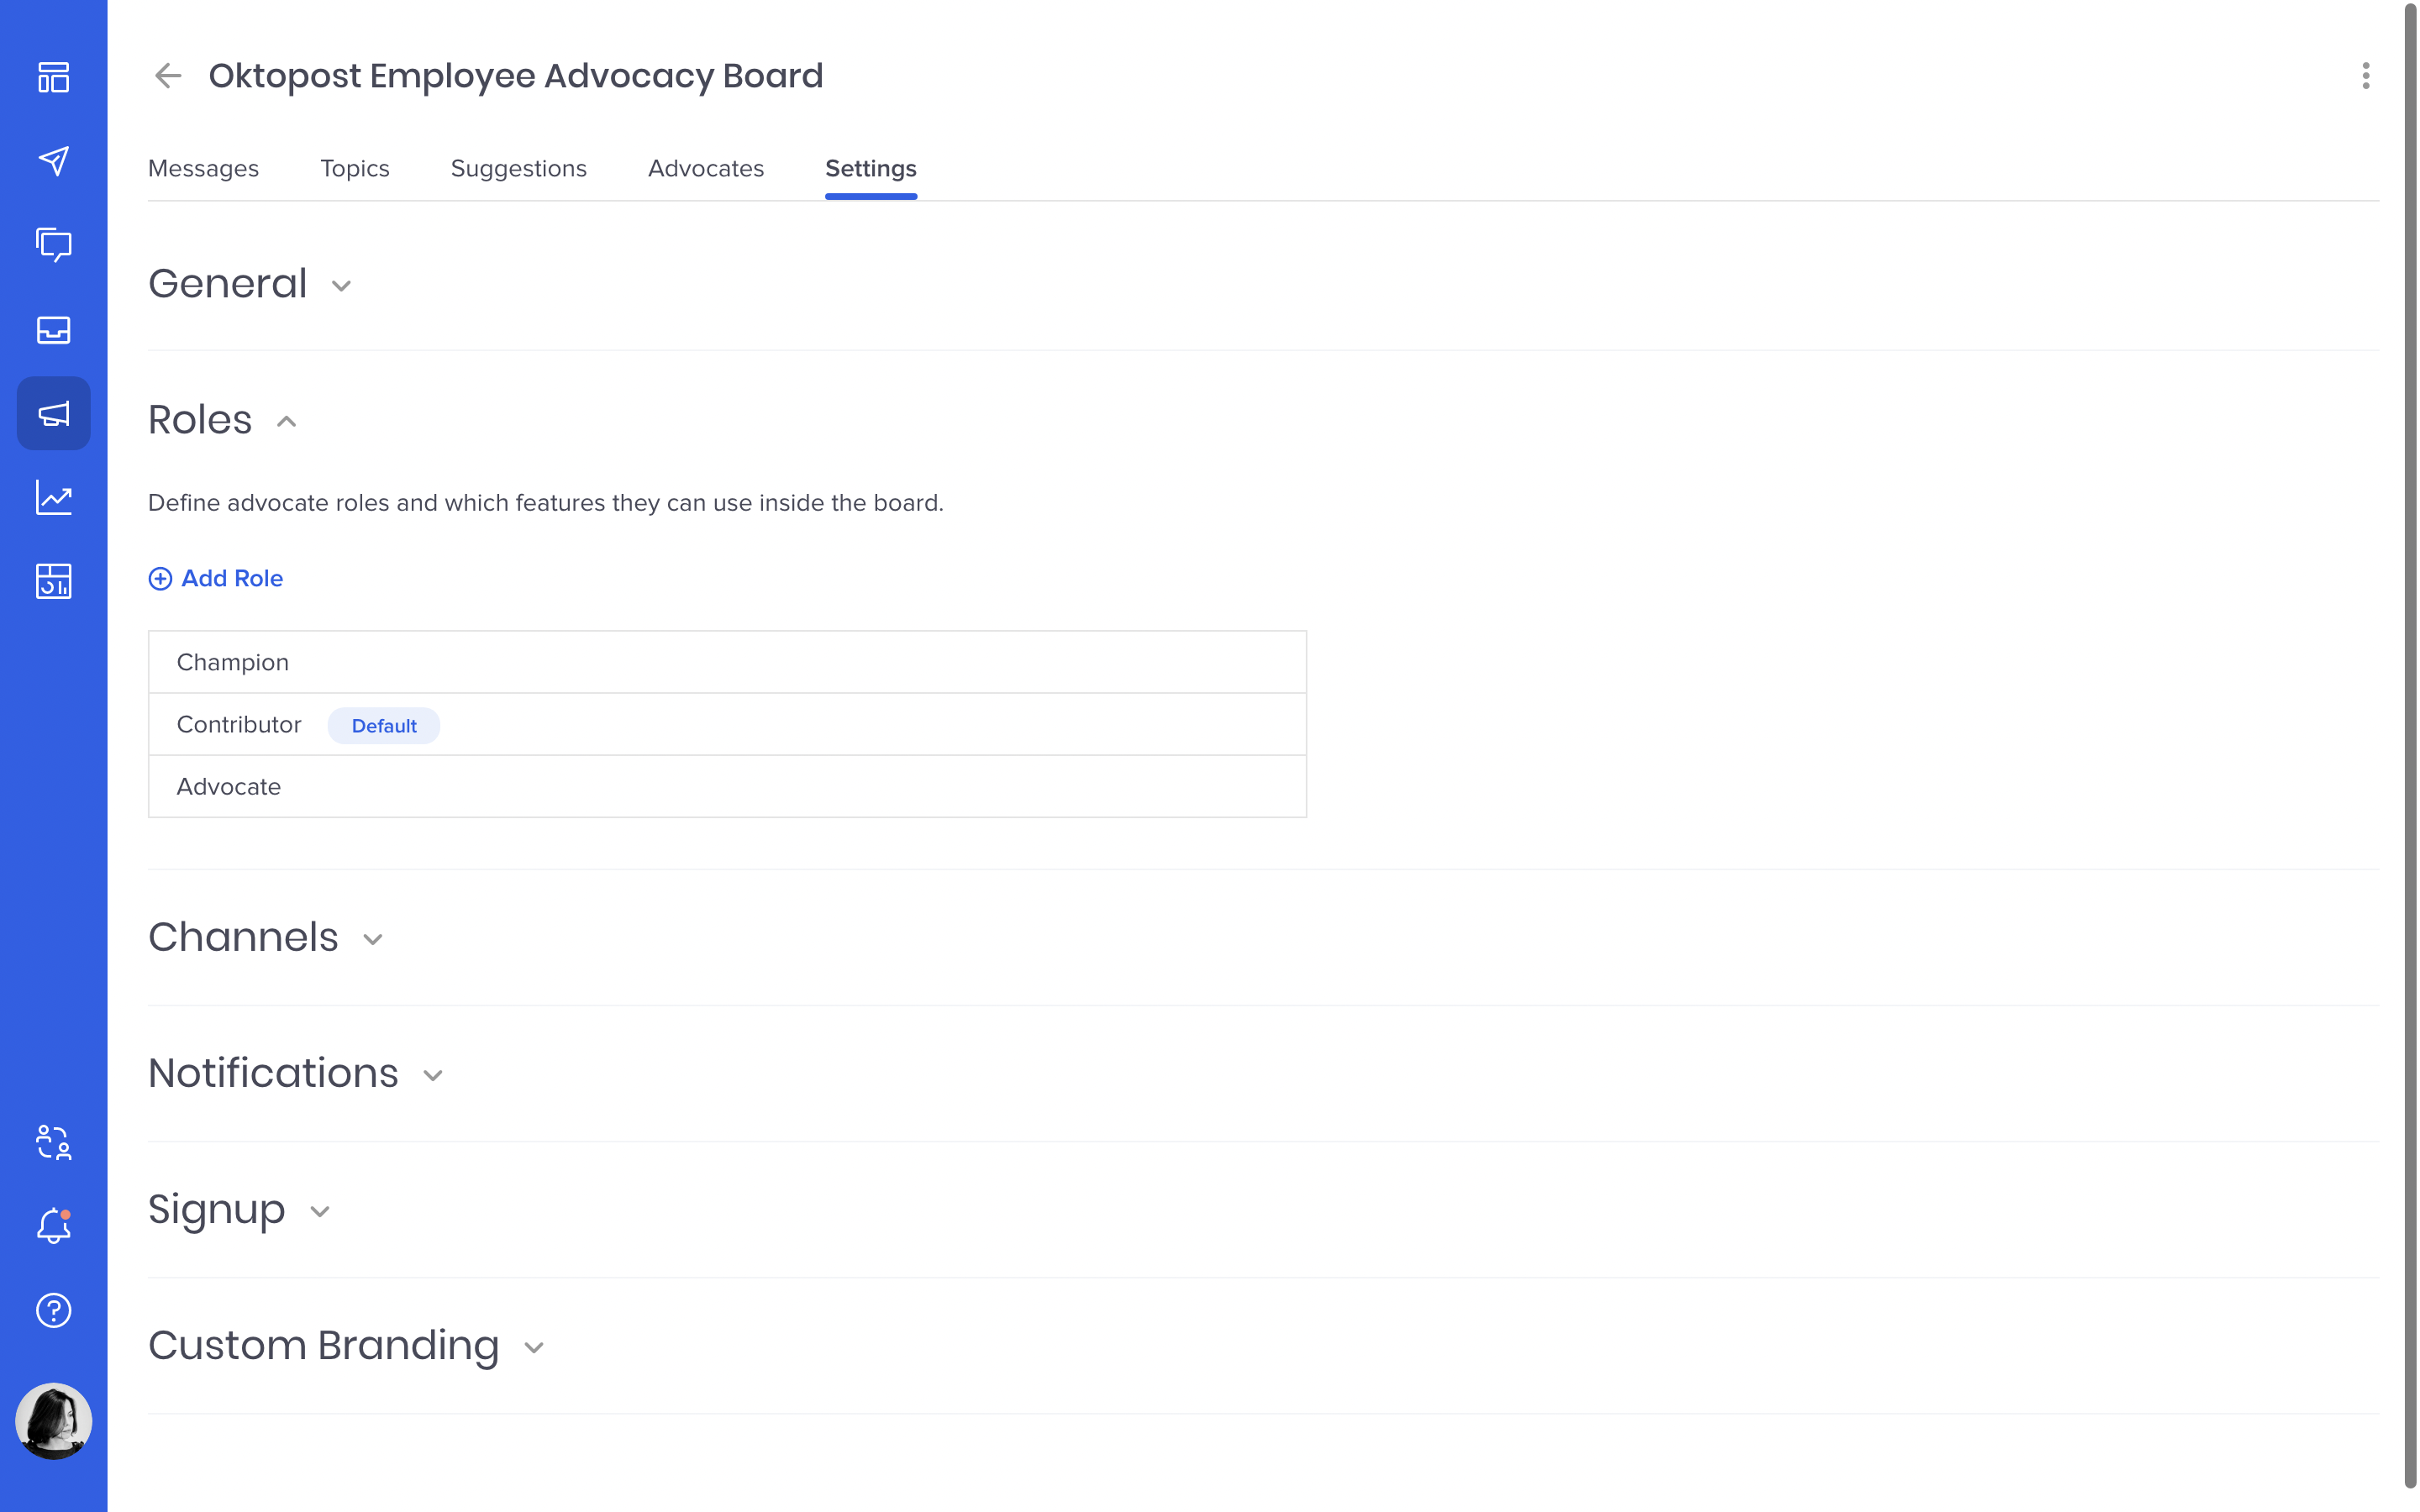Expand the General section chevron
The height and width of the screenshot is (1512, 2420).
tap(341, 286)
